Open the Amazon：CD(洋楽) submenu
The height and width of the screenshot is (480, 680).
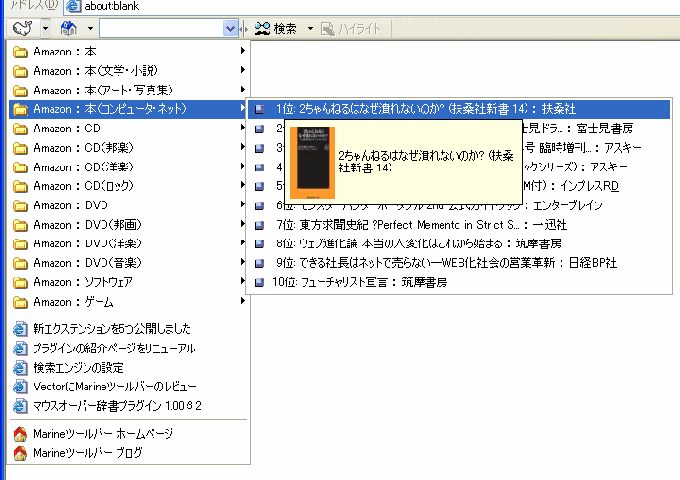129,167
